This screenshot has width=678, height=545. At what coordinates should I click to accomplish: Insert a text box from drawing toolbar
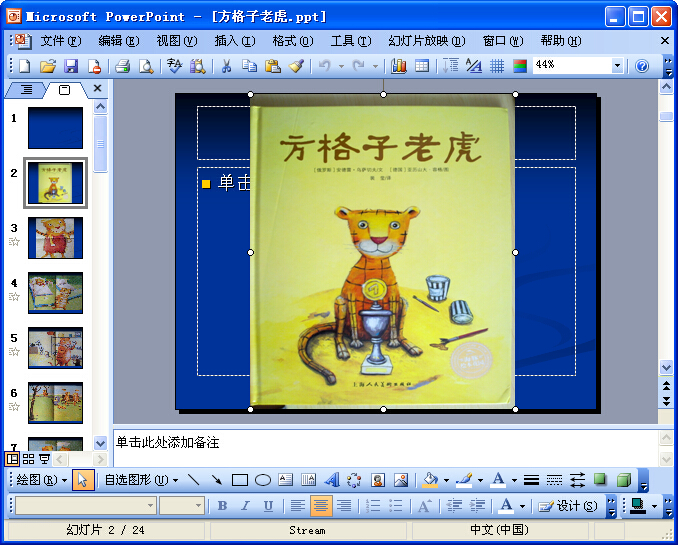pos(285,480)
